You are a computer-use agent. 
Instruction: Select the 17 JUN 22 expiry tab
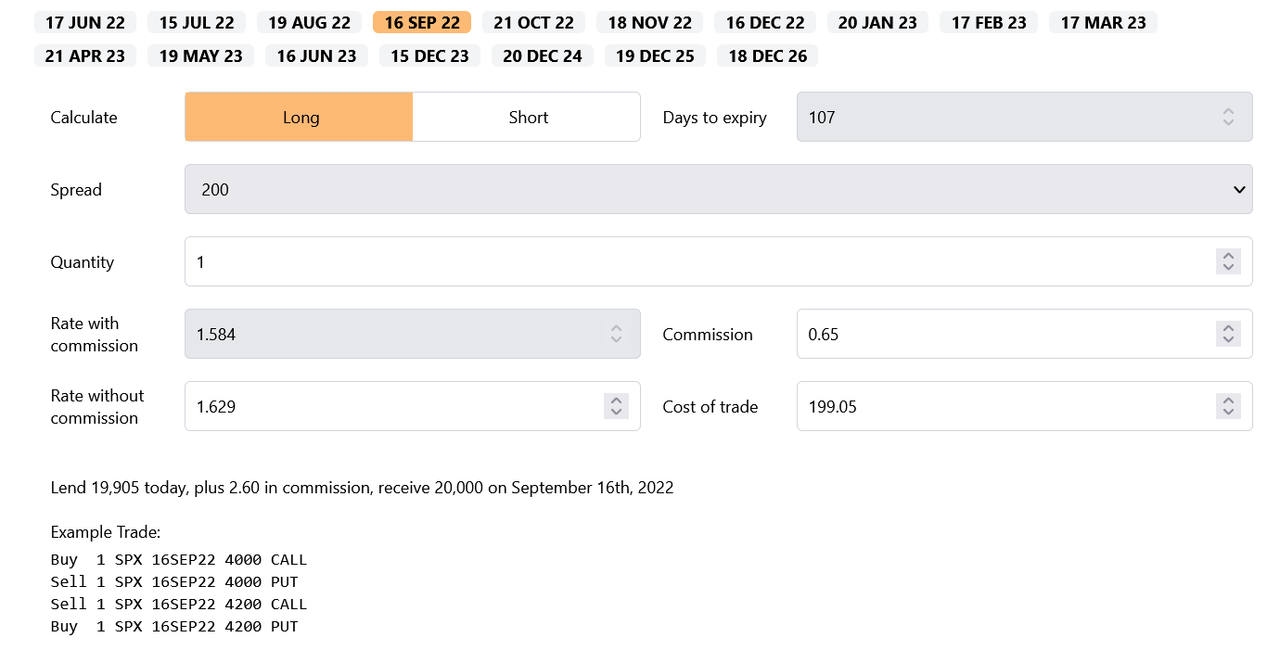coord(85,22)
